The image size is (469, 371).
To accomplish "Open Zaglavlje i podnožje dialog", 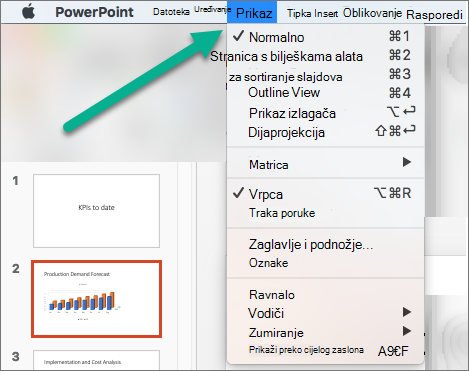I will (x=325, y=245).
